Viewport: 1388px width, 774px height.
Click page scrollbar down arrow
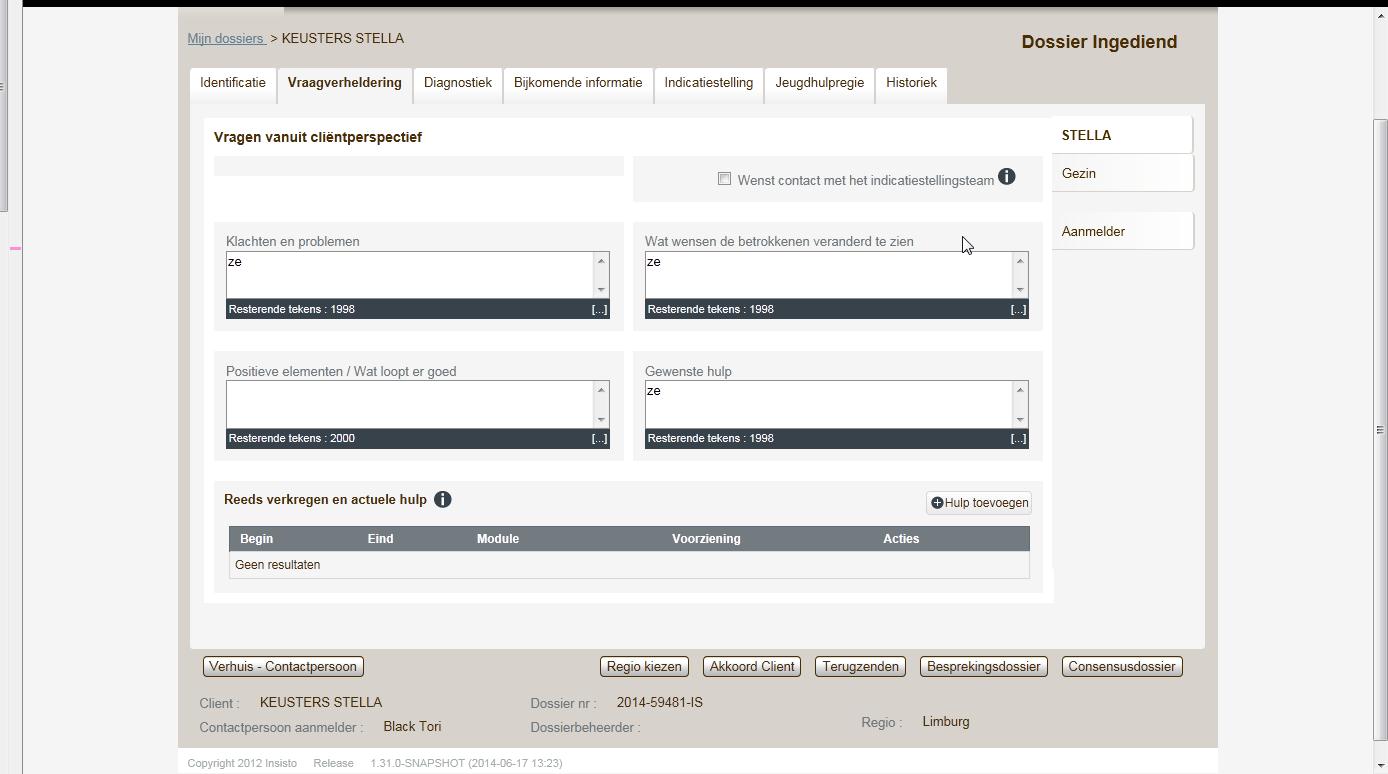click(1381, 766)
